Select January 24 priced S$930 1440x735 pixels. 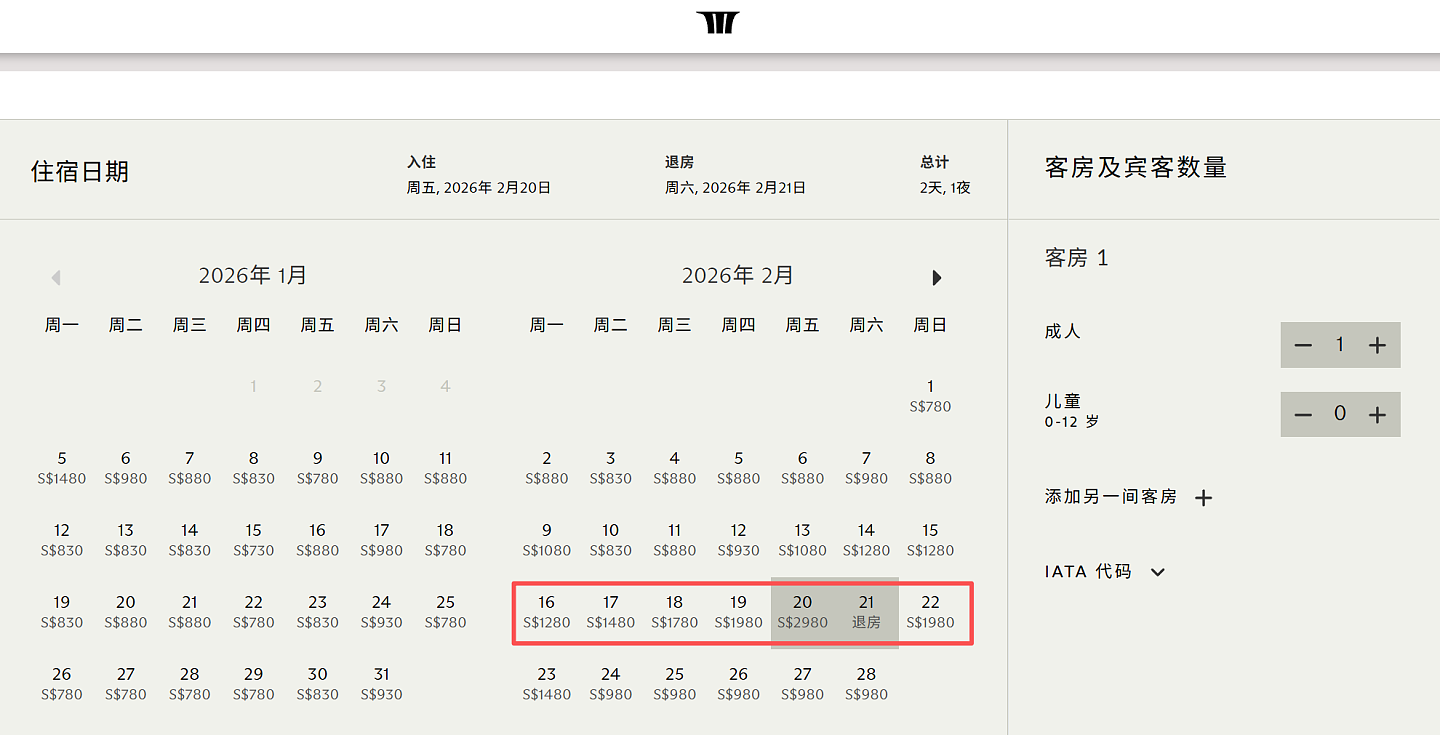point(382,612)
